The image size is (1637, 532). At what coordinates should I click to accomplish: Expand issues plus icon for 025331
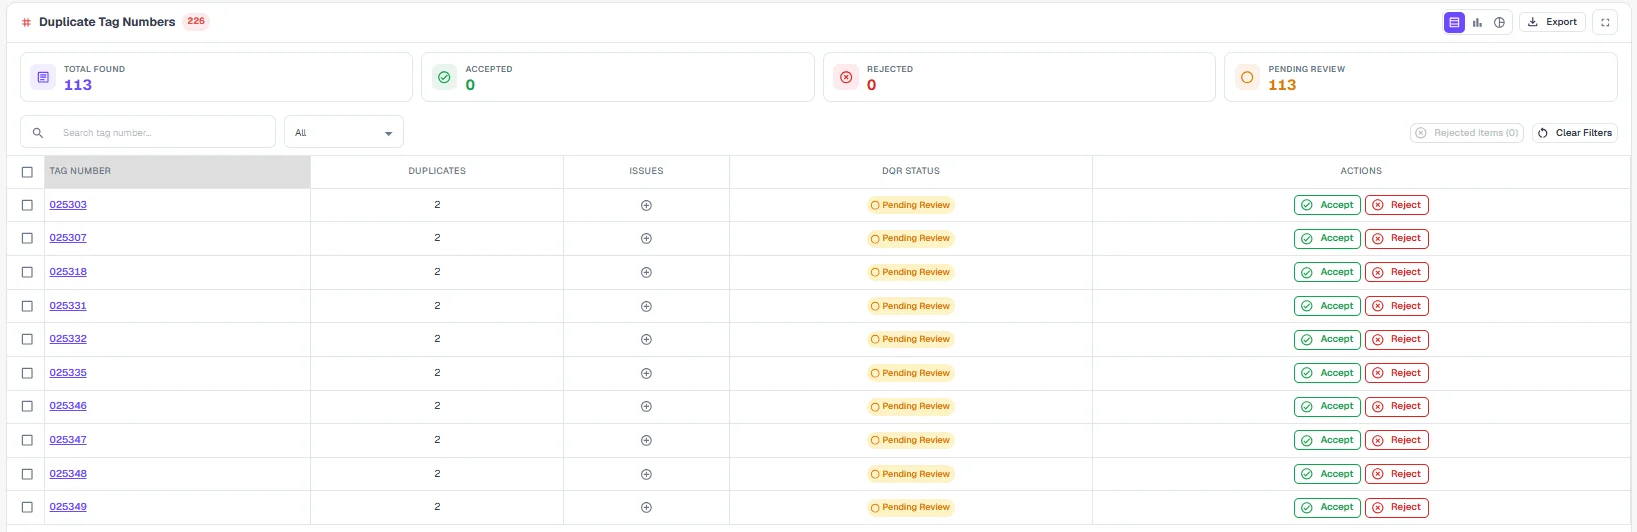click(646, 306)
